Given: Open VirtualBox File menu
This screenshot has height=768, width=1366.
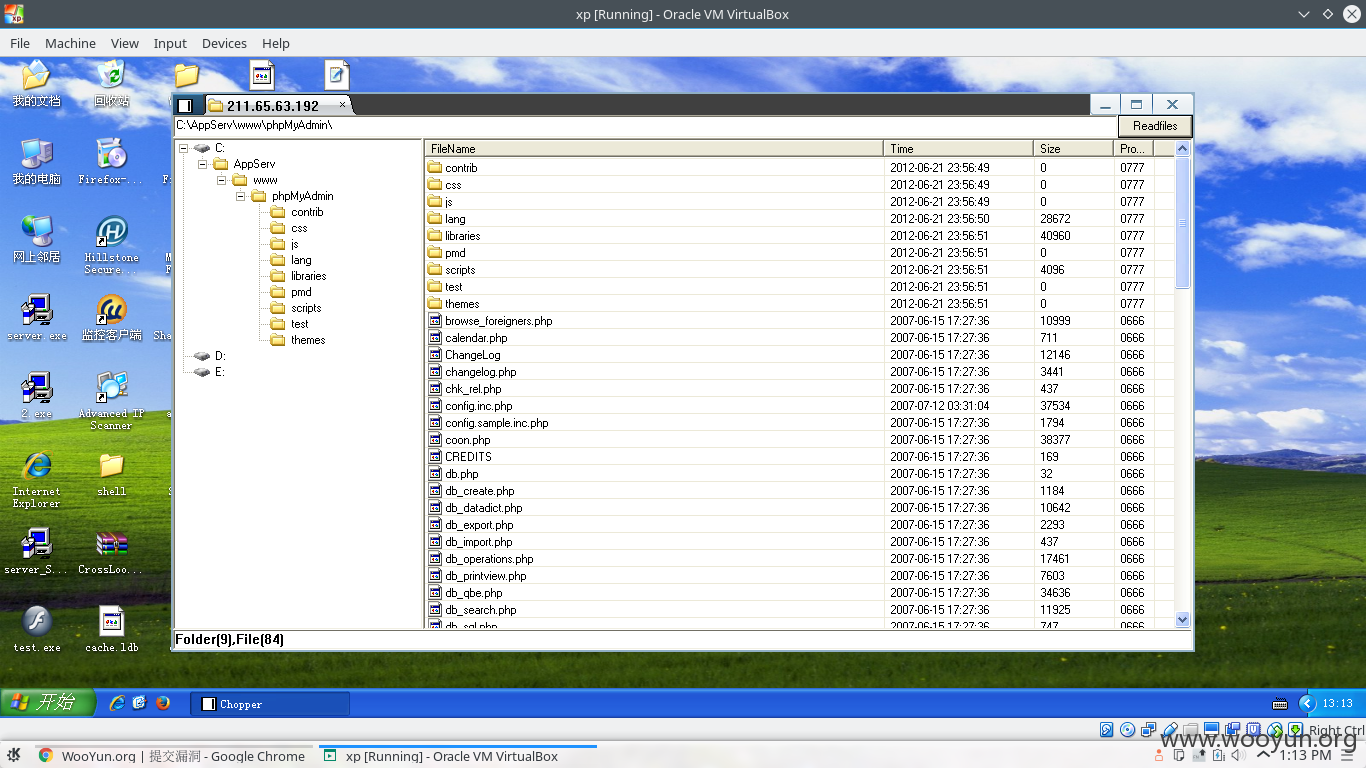Looking at the screenshot, I should 20,43.
